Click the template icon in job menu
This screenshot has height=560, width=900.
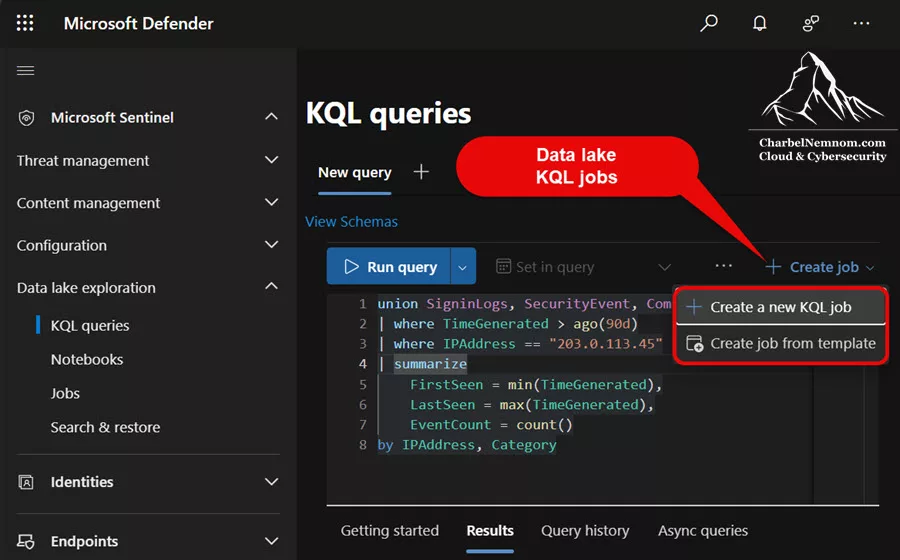click(x=695, y=343)
